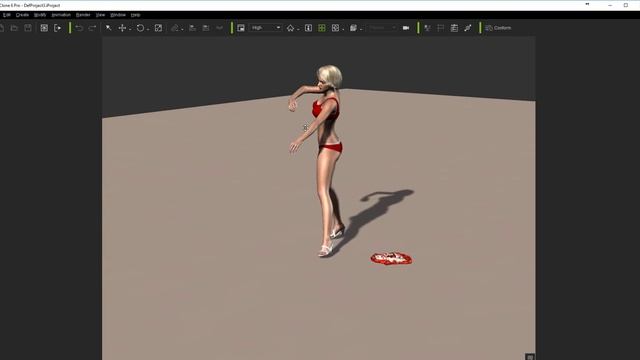
Task: Expand the Rotate tool options arrow
Action: (148, 29)
